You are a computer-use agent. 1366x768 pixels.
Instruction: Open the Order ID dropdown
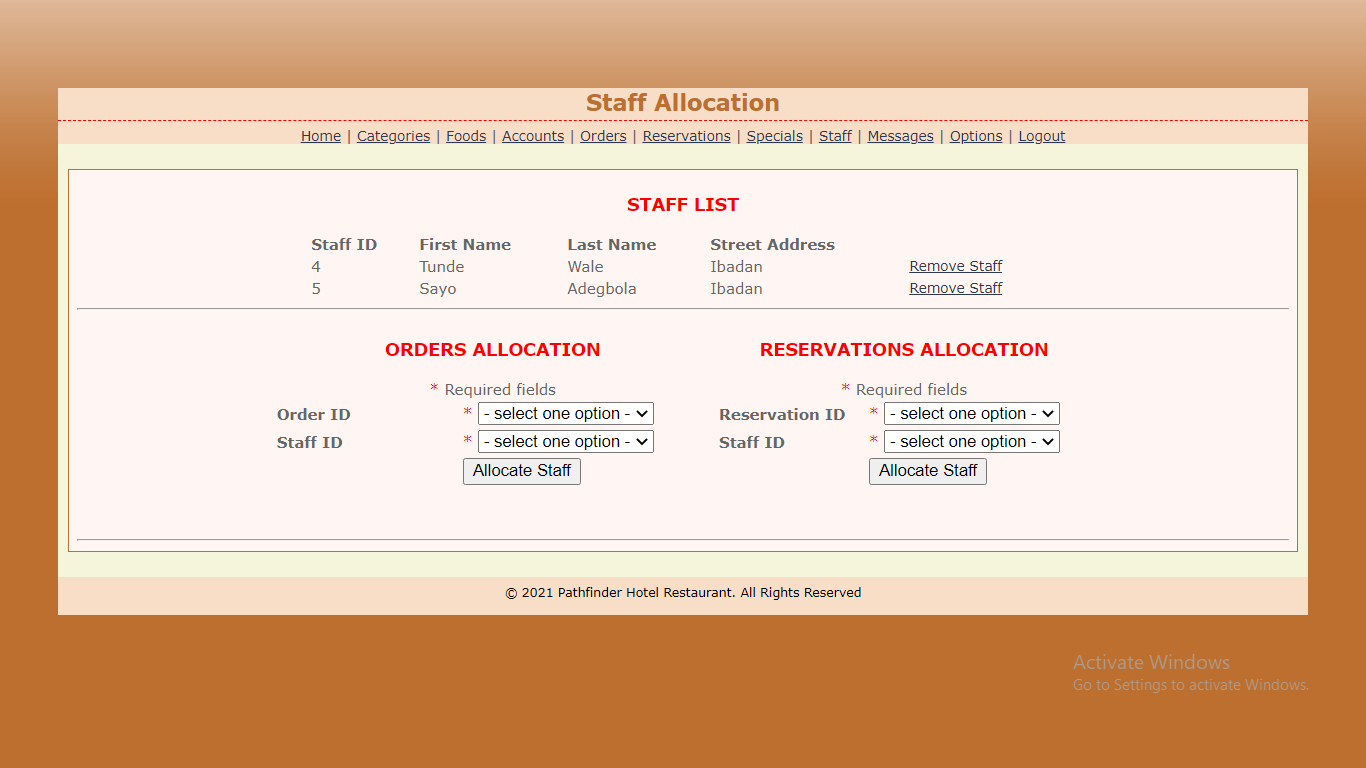[x=565, y=413]
